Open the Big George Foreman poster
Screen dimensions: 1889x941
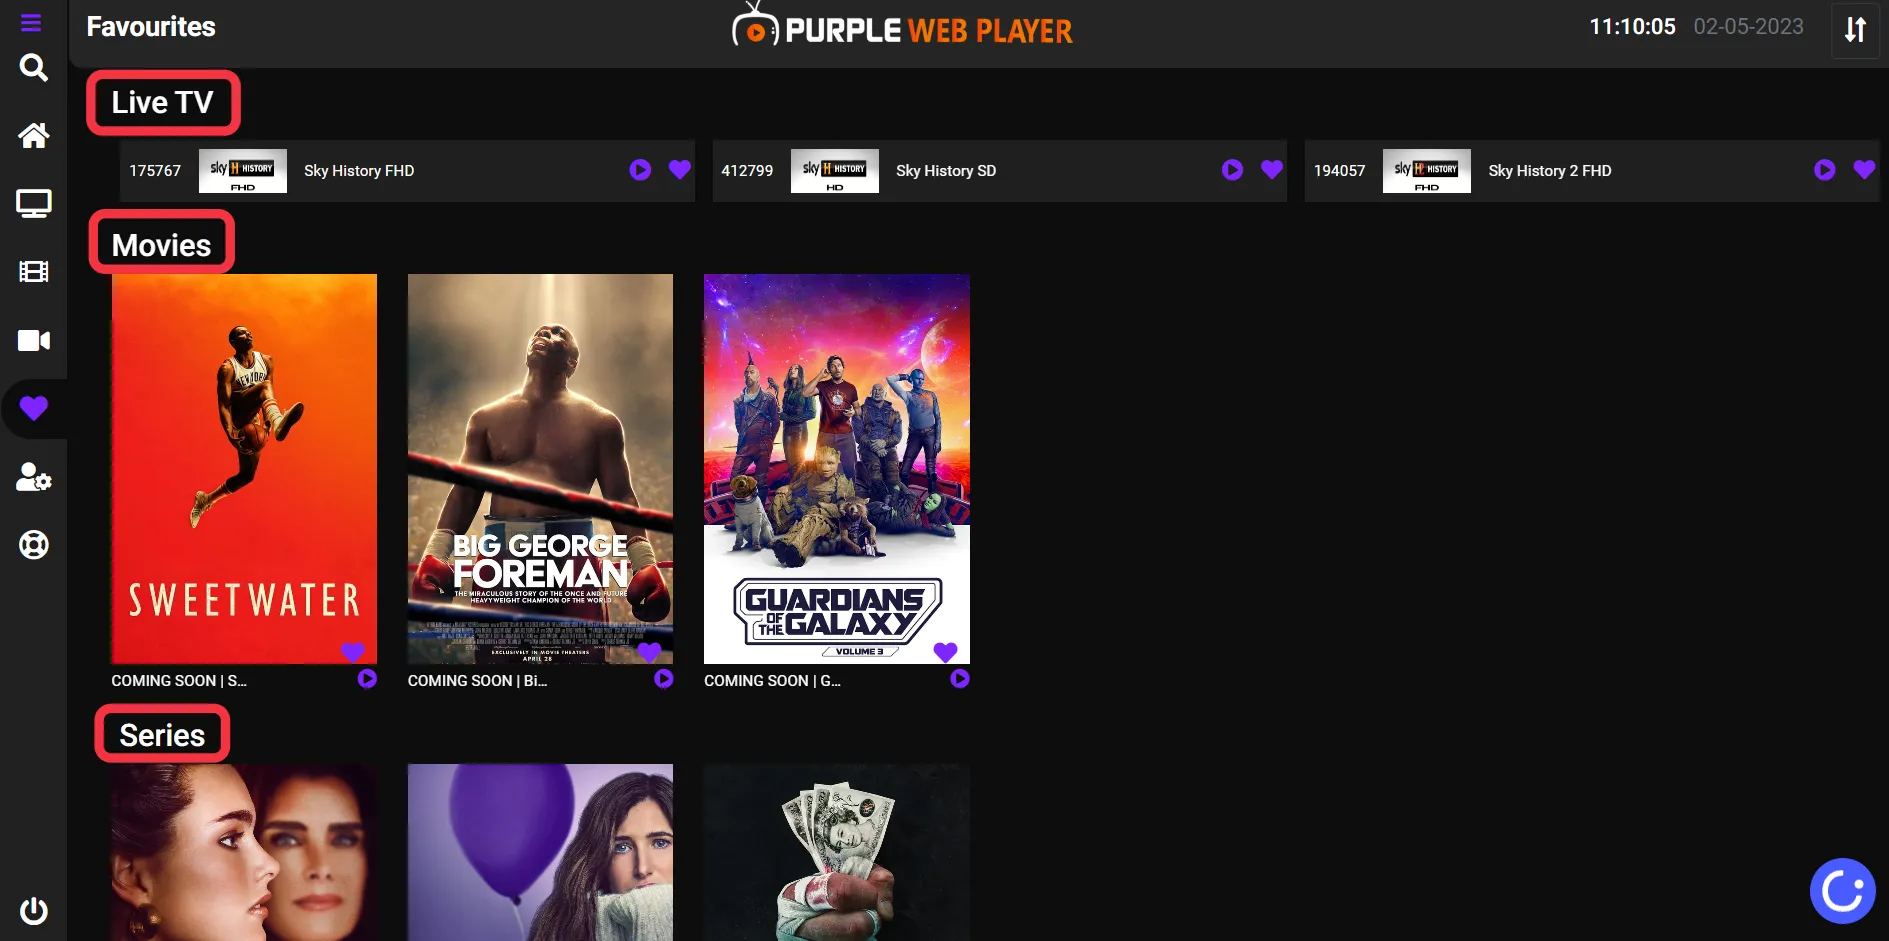point(540,468)
